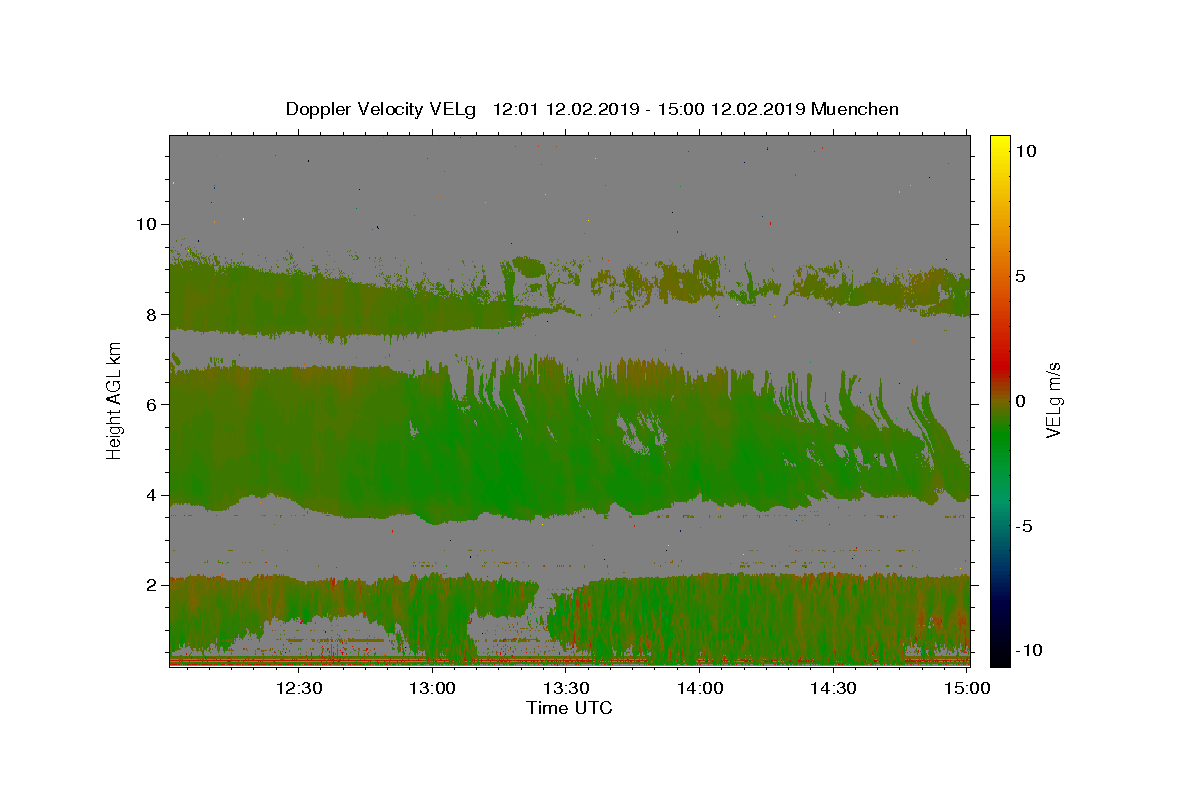
Task: Click the 12:30 time axis label
Action: point(299,688)
